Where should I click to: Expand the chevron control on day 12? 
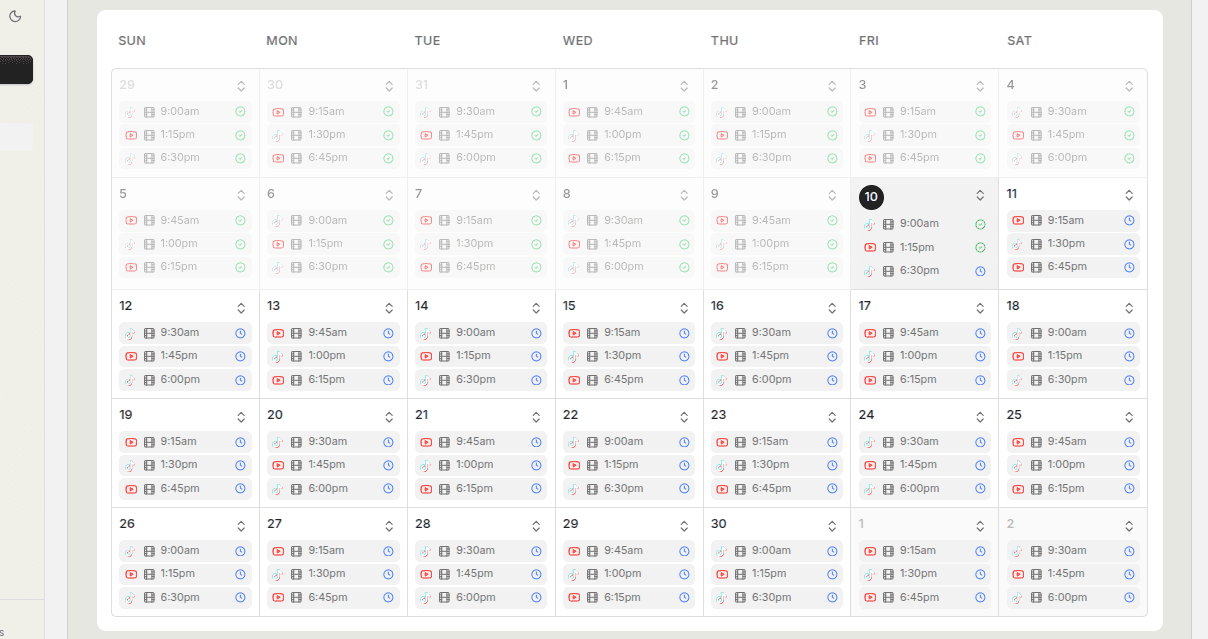(x=239, y=306)
